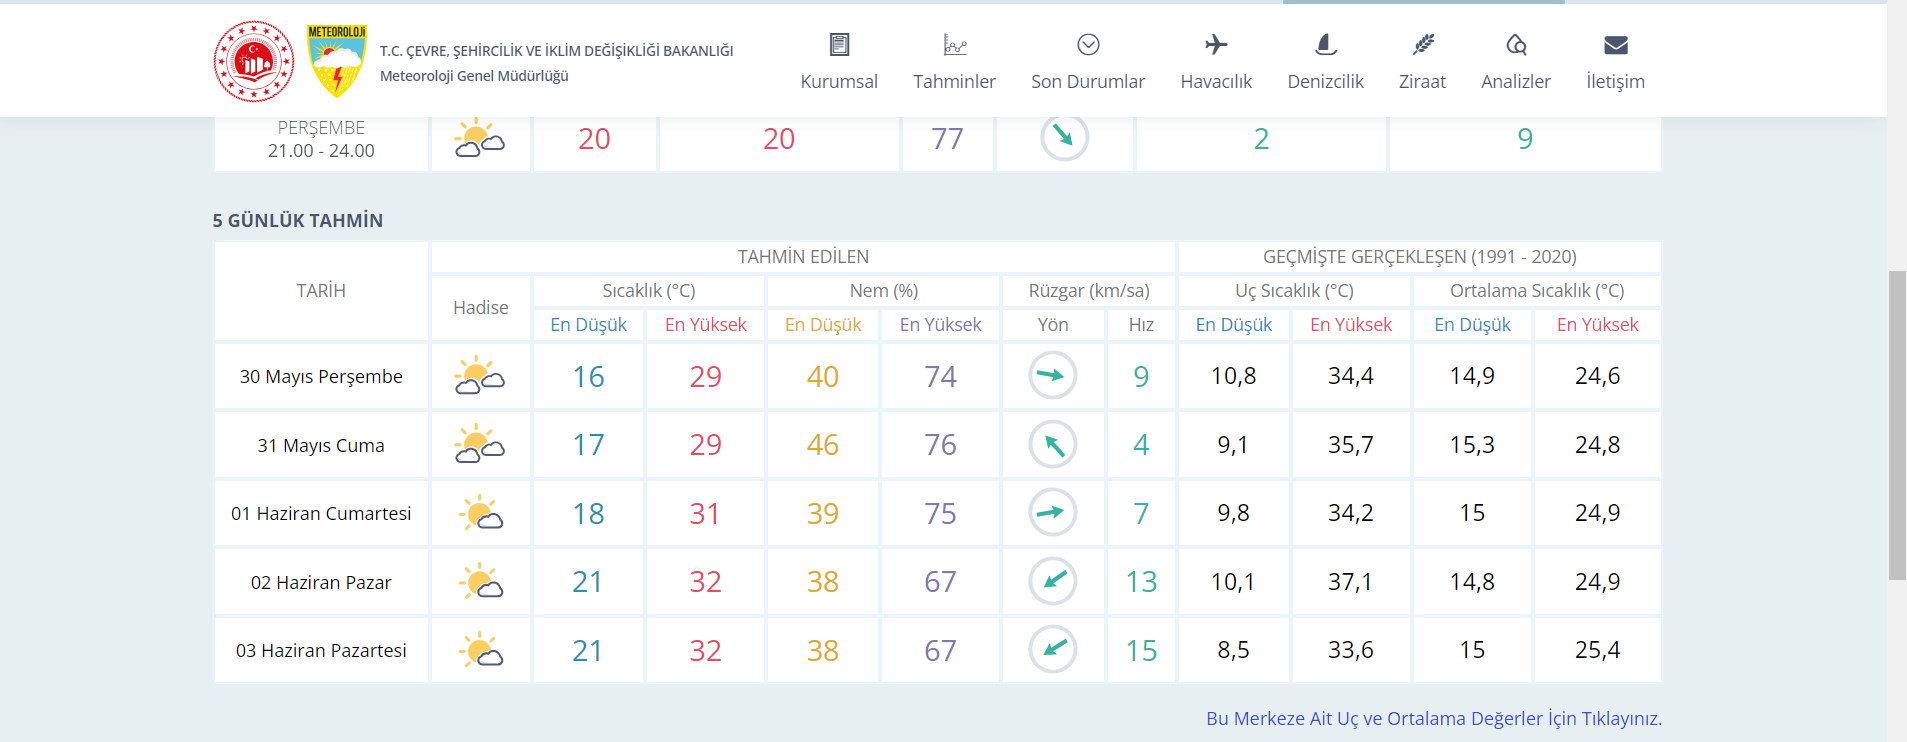Click the 'GEÇMİŞTE GERÇEKLEŞEN (1991 - 2020)' header
The image size is (1907, 742).
(1420, 257)
